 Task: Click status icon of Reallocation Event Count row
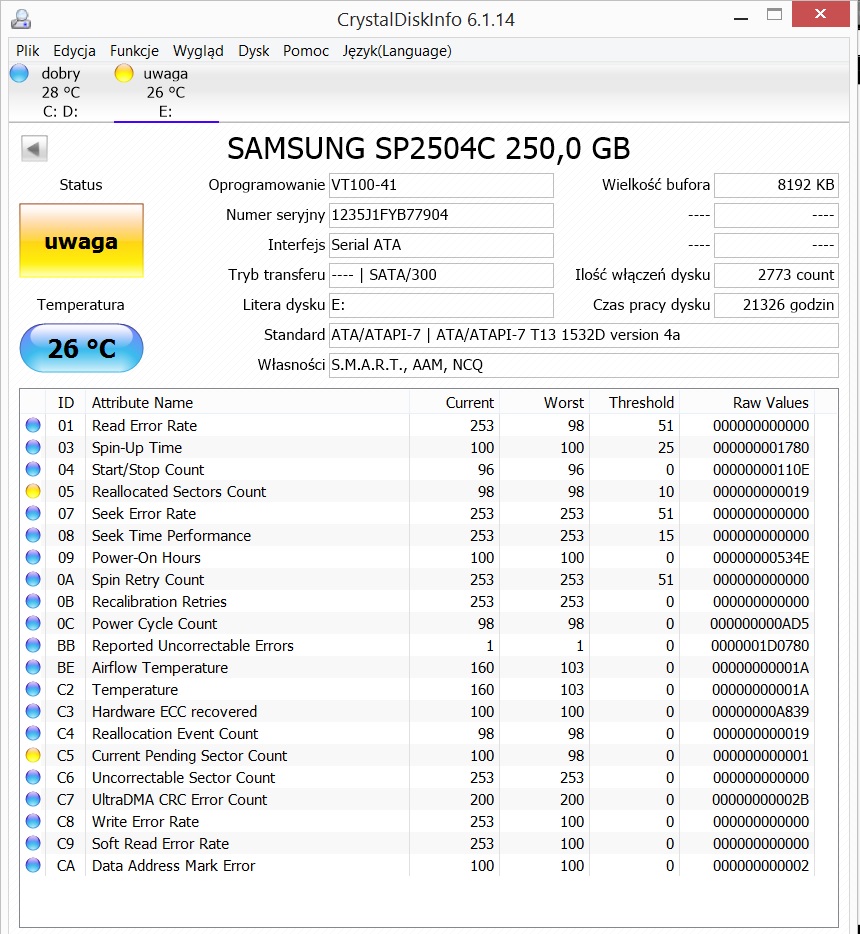coord(33,734)
